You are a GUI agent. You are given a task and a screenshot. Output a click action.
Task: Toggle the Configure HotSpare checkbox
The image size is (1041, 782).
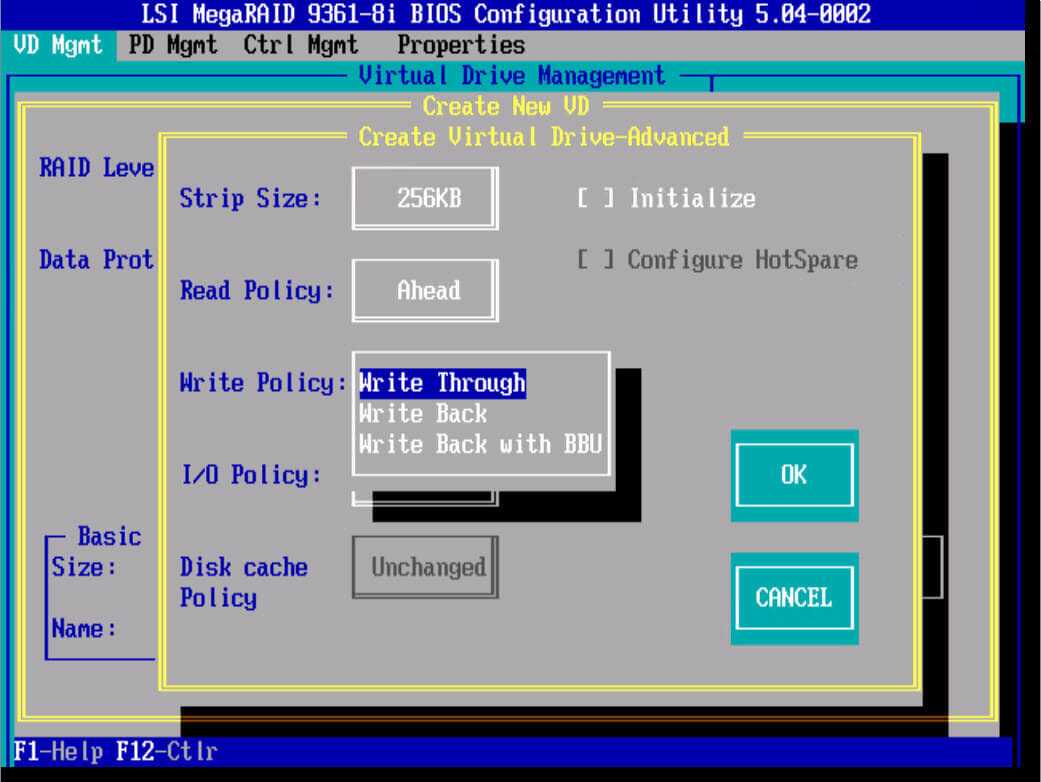(x=594, y=260)
